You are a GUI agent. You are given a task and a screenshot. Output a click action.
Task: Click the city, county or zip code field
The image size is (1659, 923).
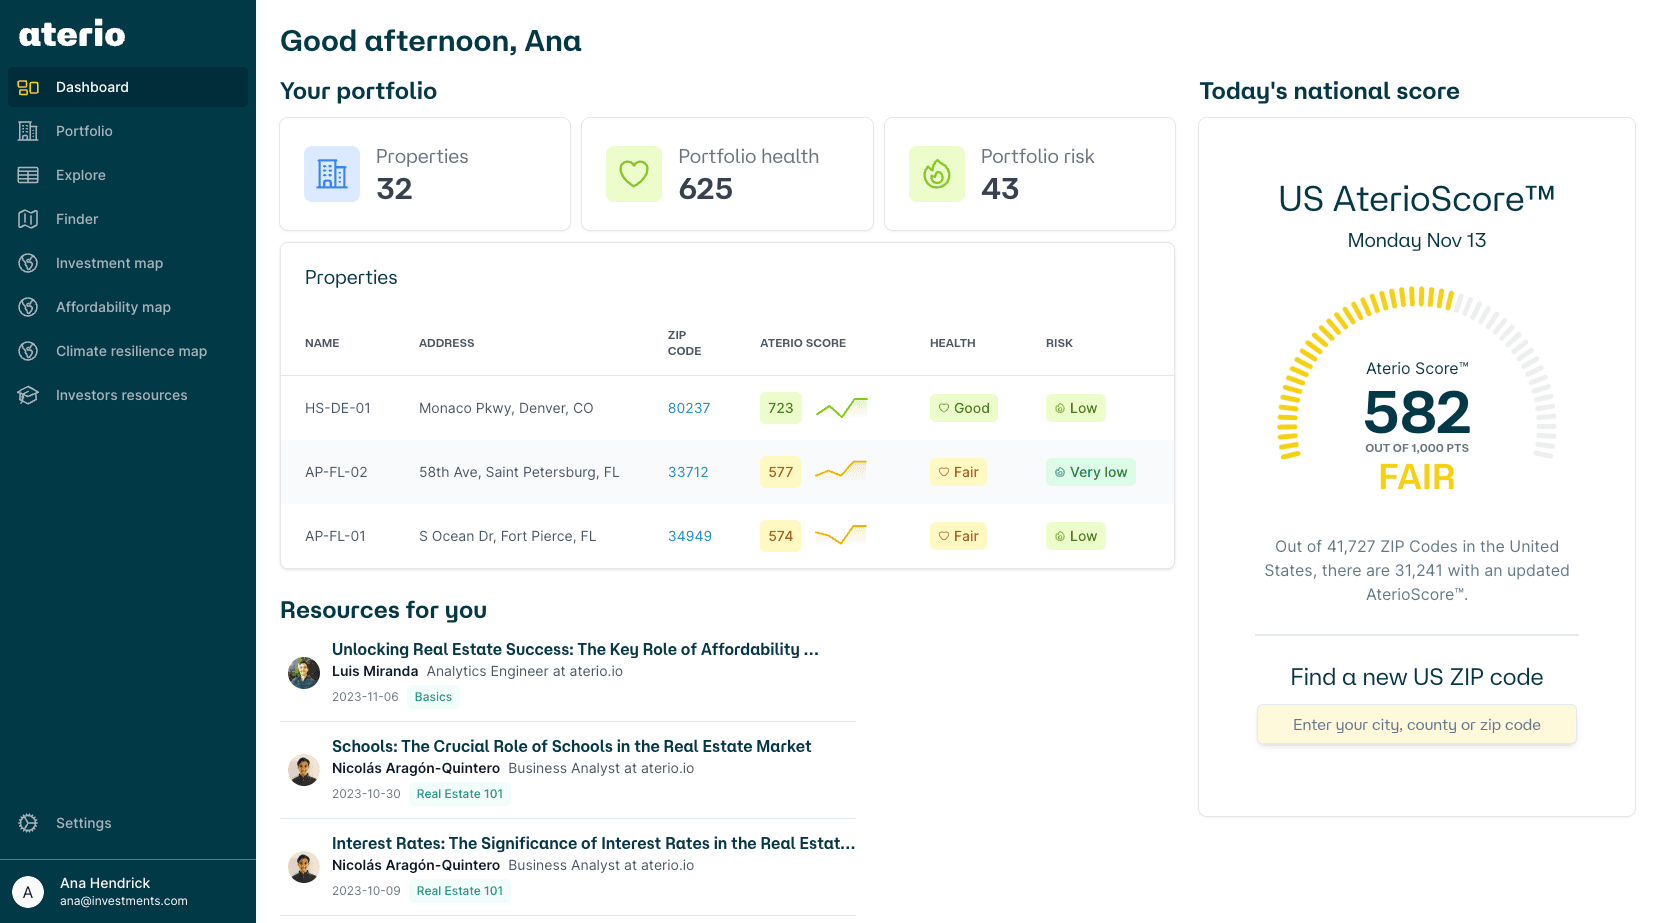coord(1416,725)
